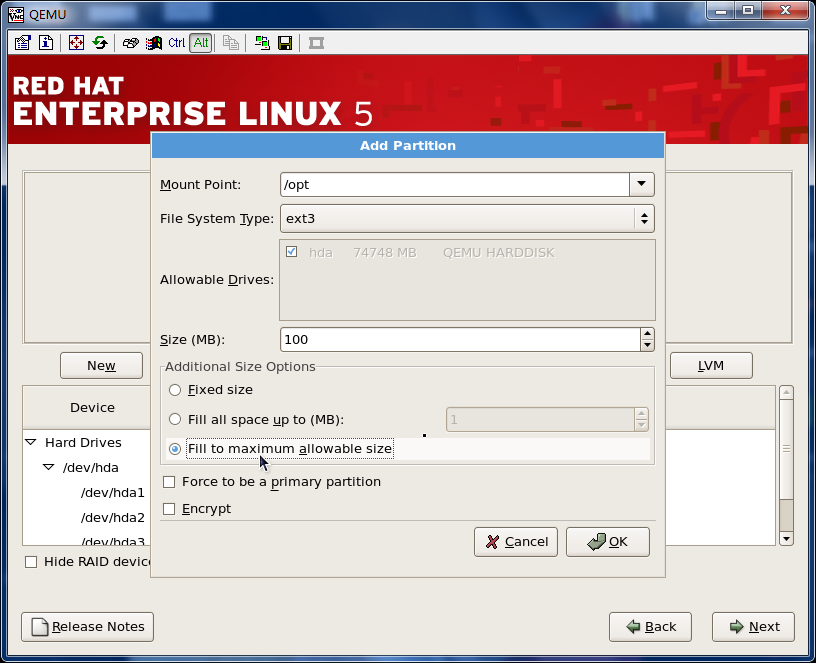Proceed with the Next button
This screenshot has height=663, width=816.
coord(754,627)
